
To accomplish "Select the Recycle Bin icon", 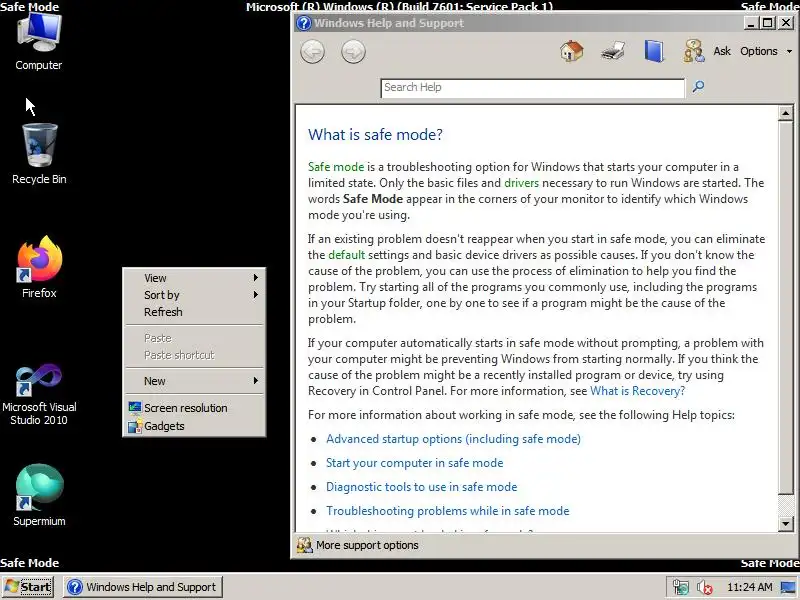I will (39, 154).
